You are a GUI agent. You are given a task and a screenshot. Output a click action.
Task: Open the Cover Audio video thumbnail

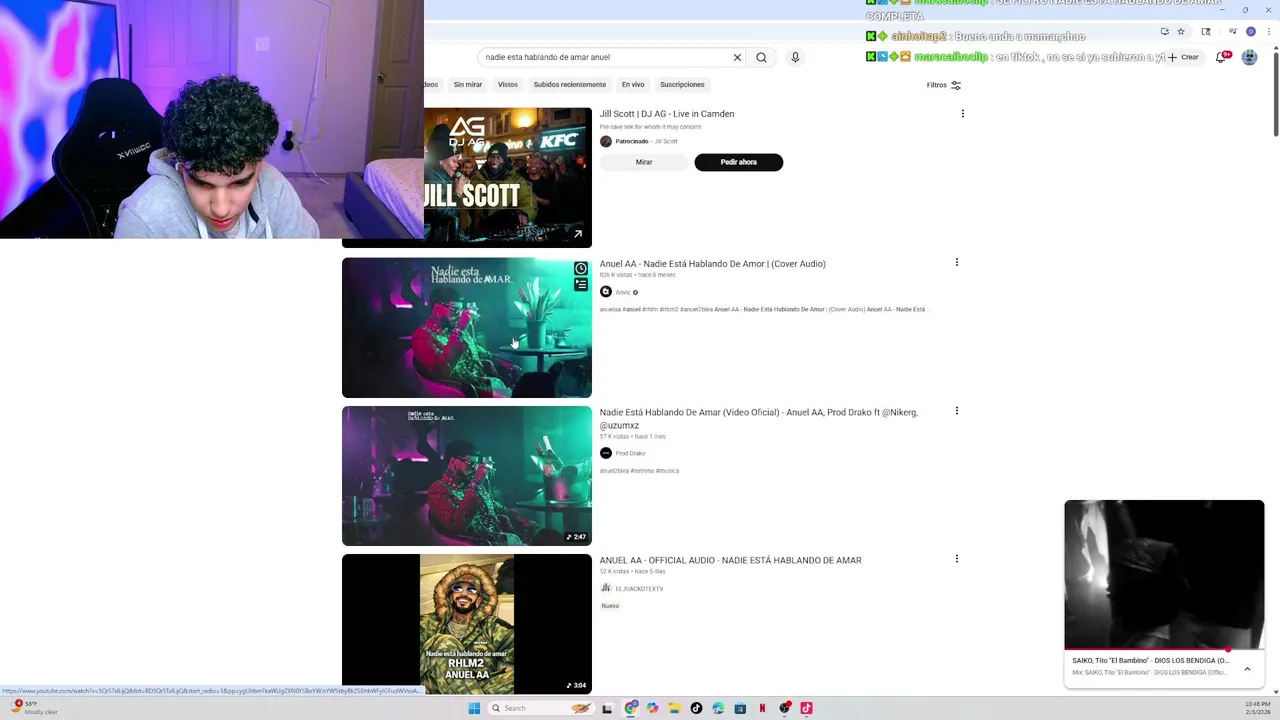(x=467, y=328)
